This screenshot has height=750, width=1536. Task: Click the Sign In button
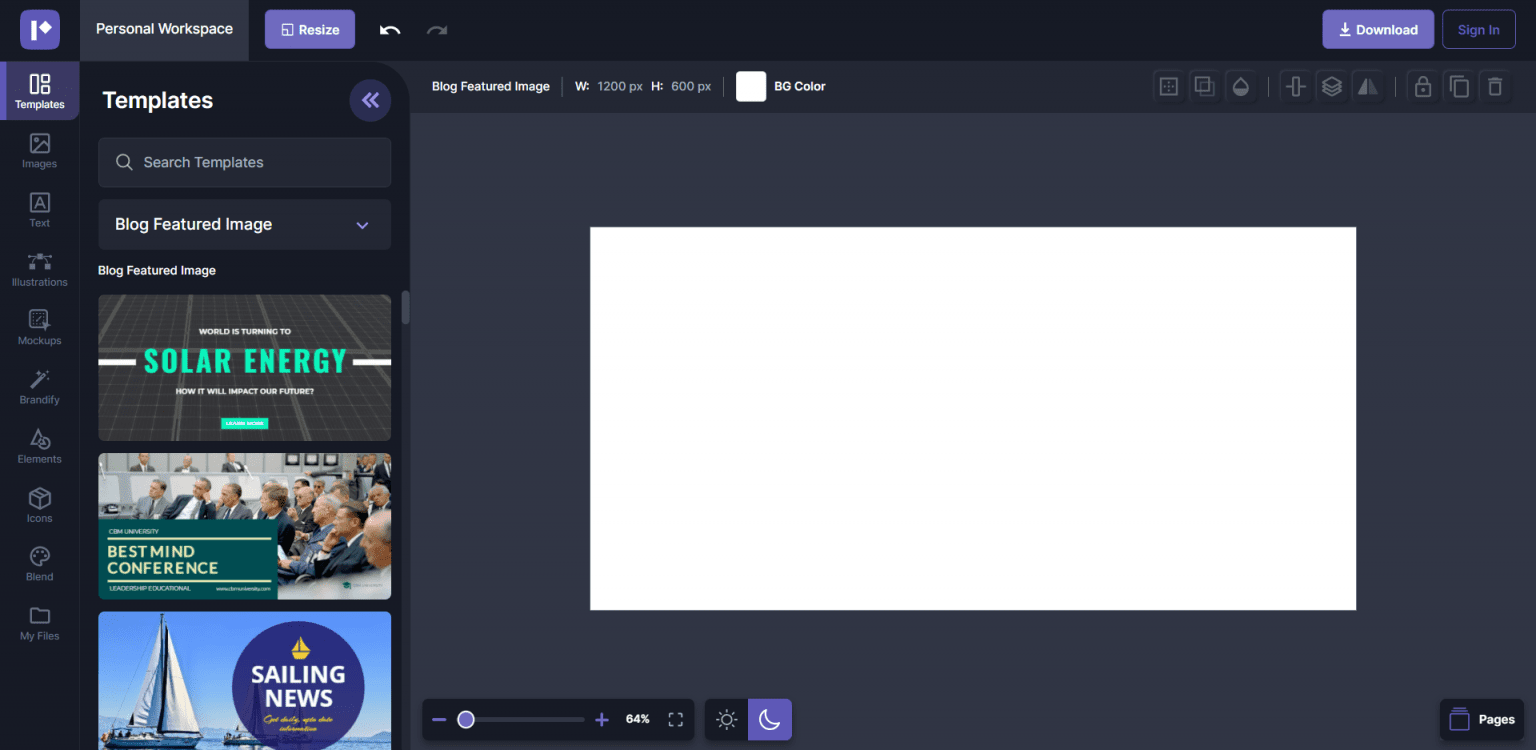point(1478,30)
